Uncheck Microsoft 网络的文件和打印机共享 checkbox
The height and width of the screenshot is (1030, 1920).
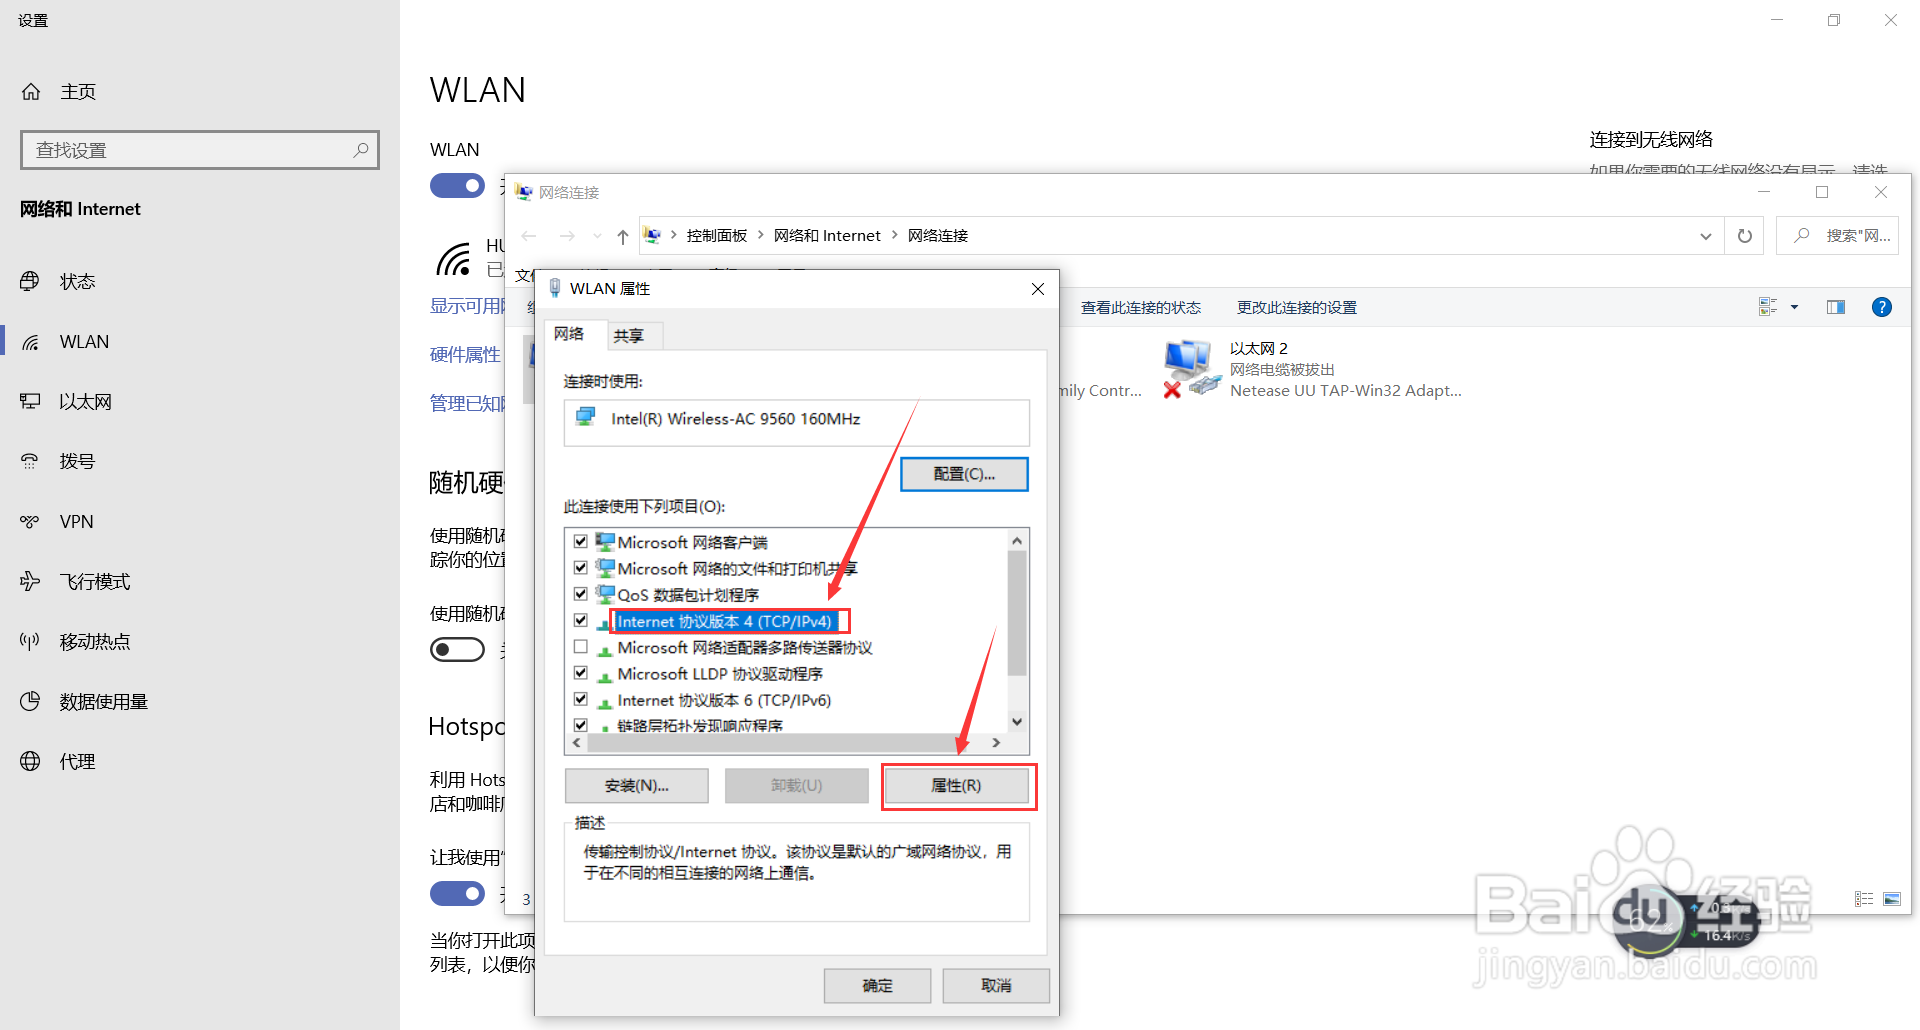tap(581, 568)
